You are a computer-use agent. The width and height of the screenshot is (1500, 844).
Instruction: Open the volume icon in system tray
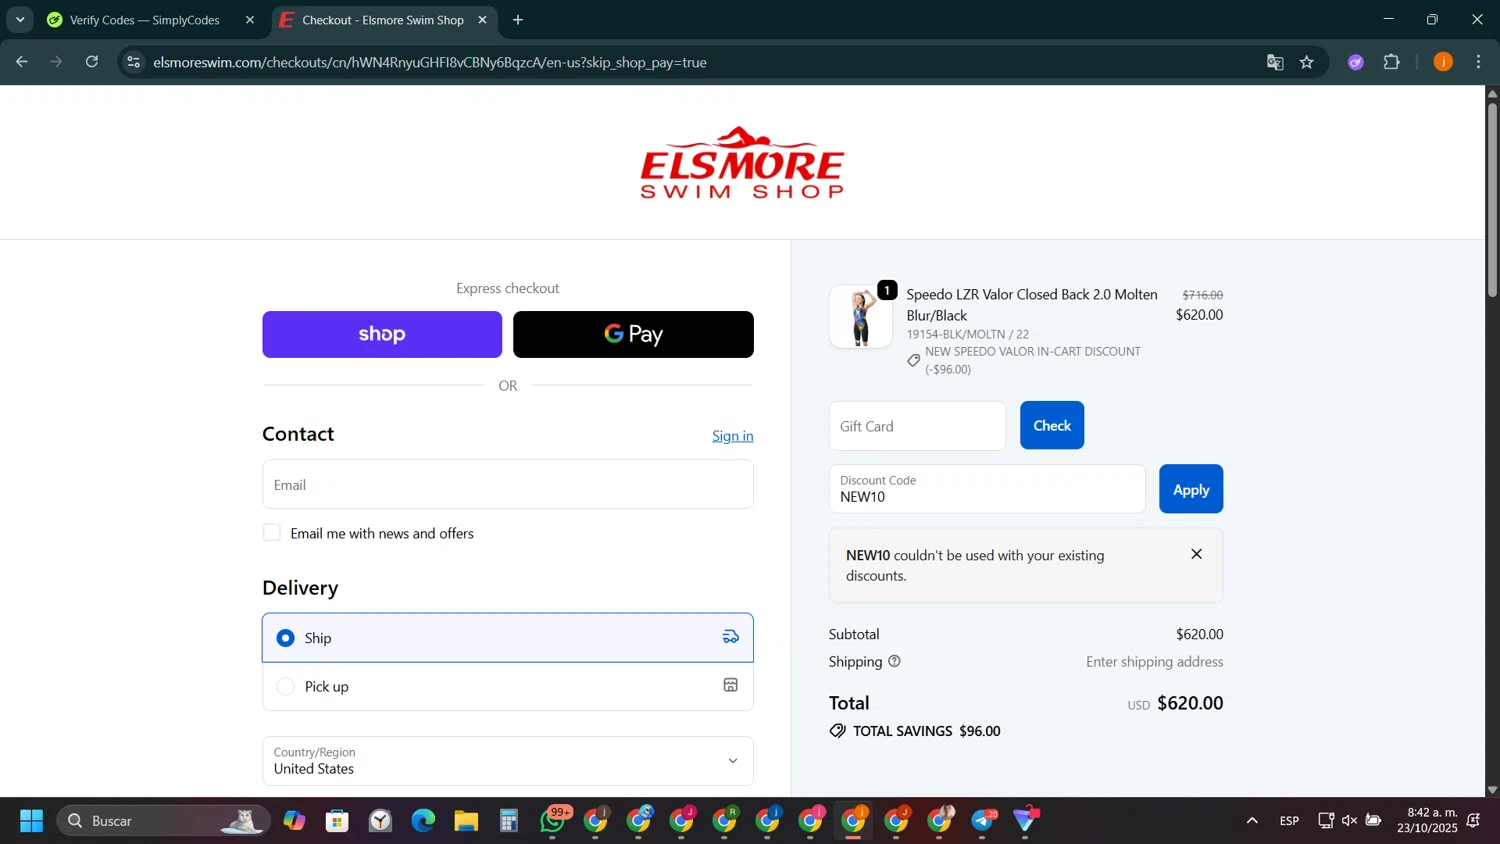coord(1349,821)
